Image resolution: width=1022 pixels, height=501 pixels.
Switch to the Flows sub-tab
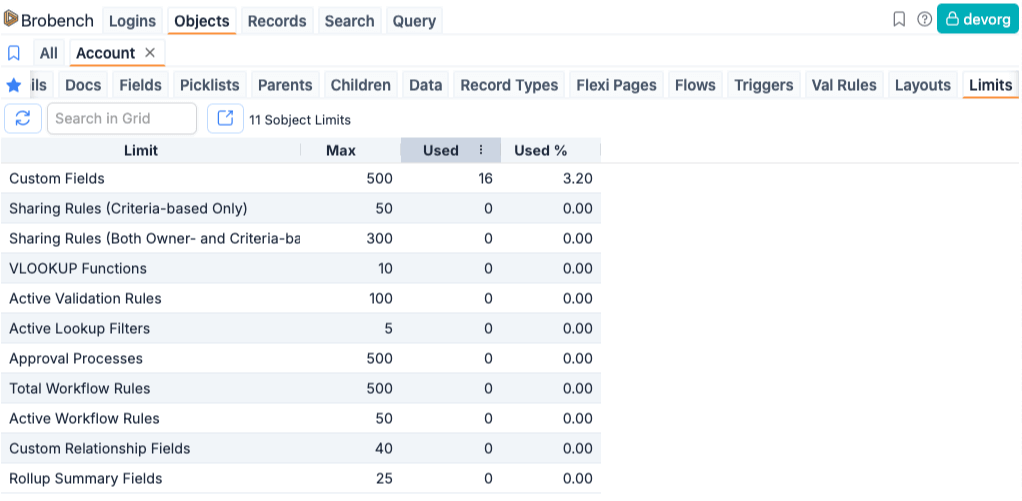point(695,85)
